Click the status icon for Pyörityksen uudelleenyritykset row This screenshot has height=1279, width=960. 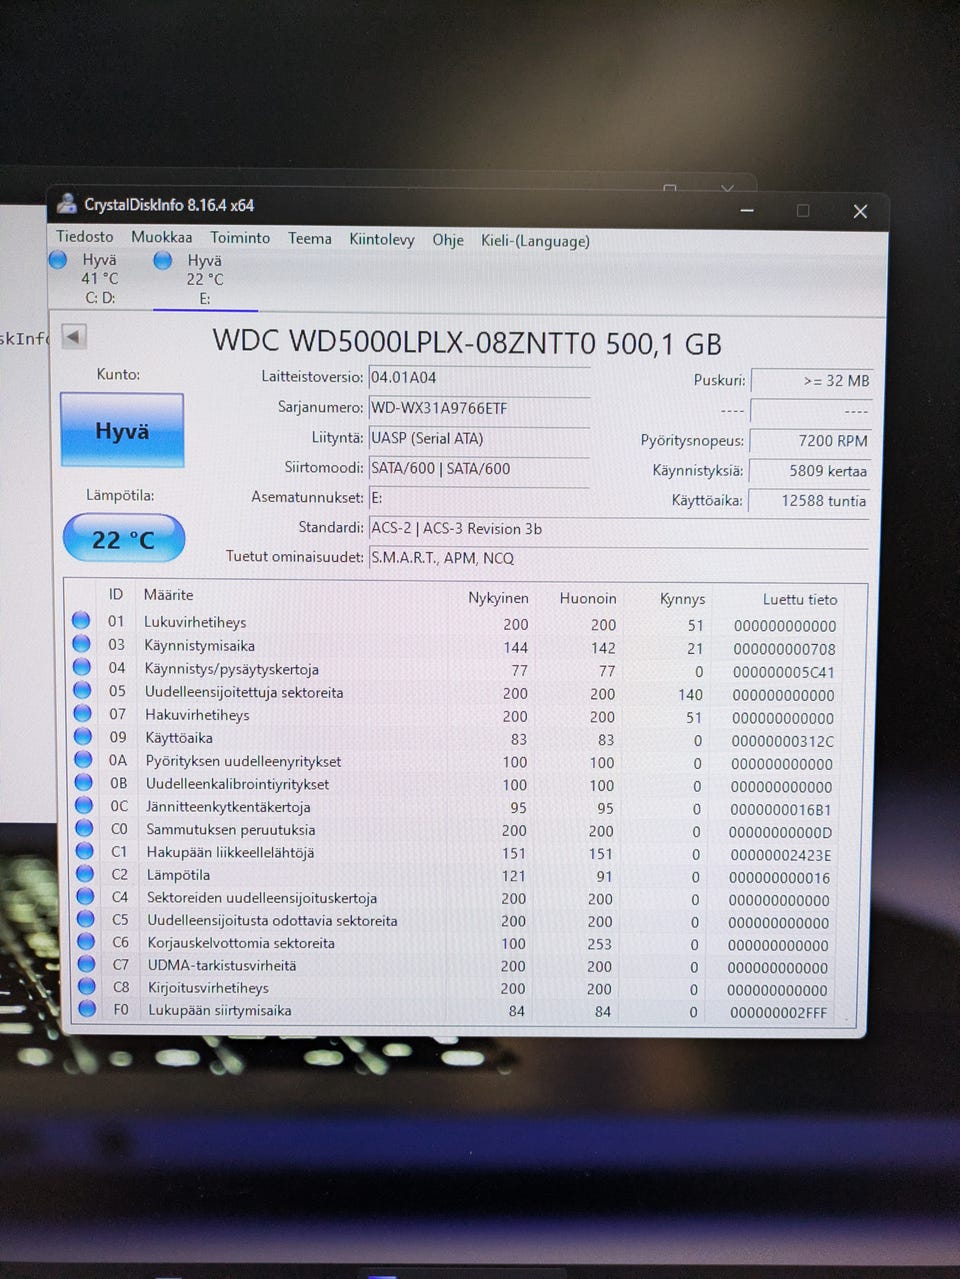[x=84, y=759]
